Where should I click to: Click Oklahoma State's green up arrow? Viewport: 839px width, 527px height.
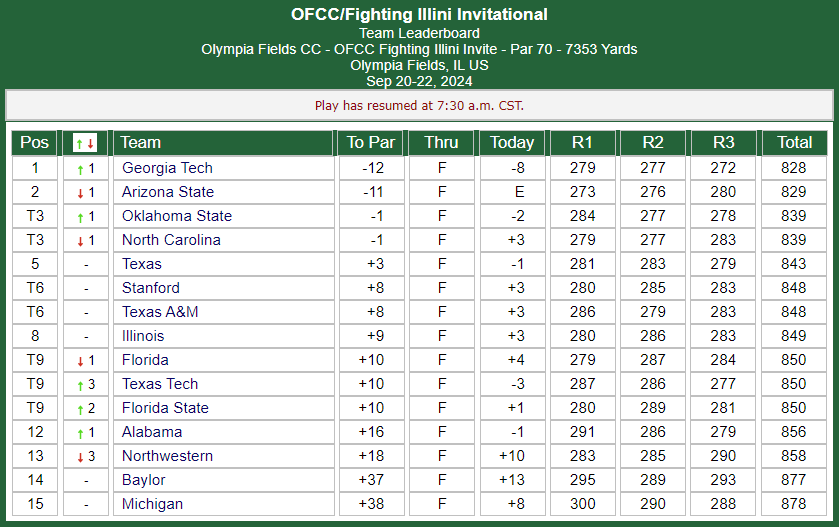coord(80,218)
